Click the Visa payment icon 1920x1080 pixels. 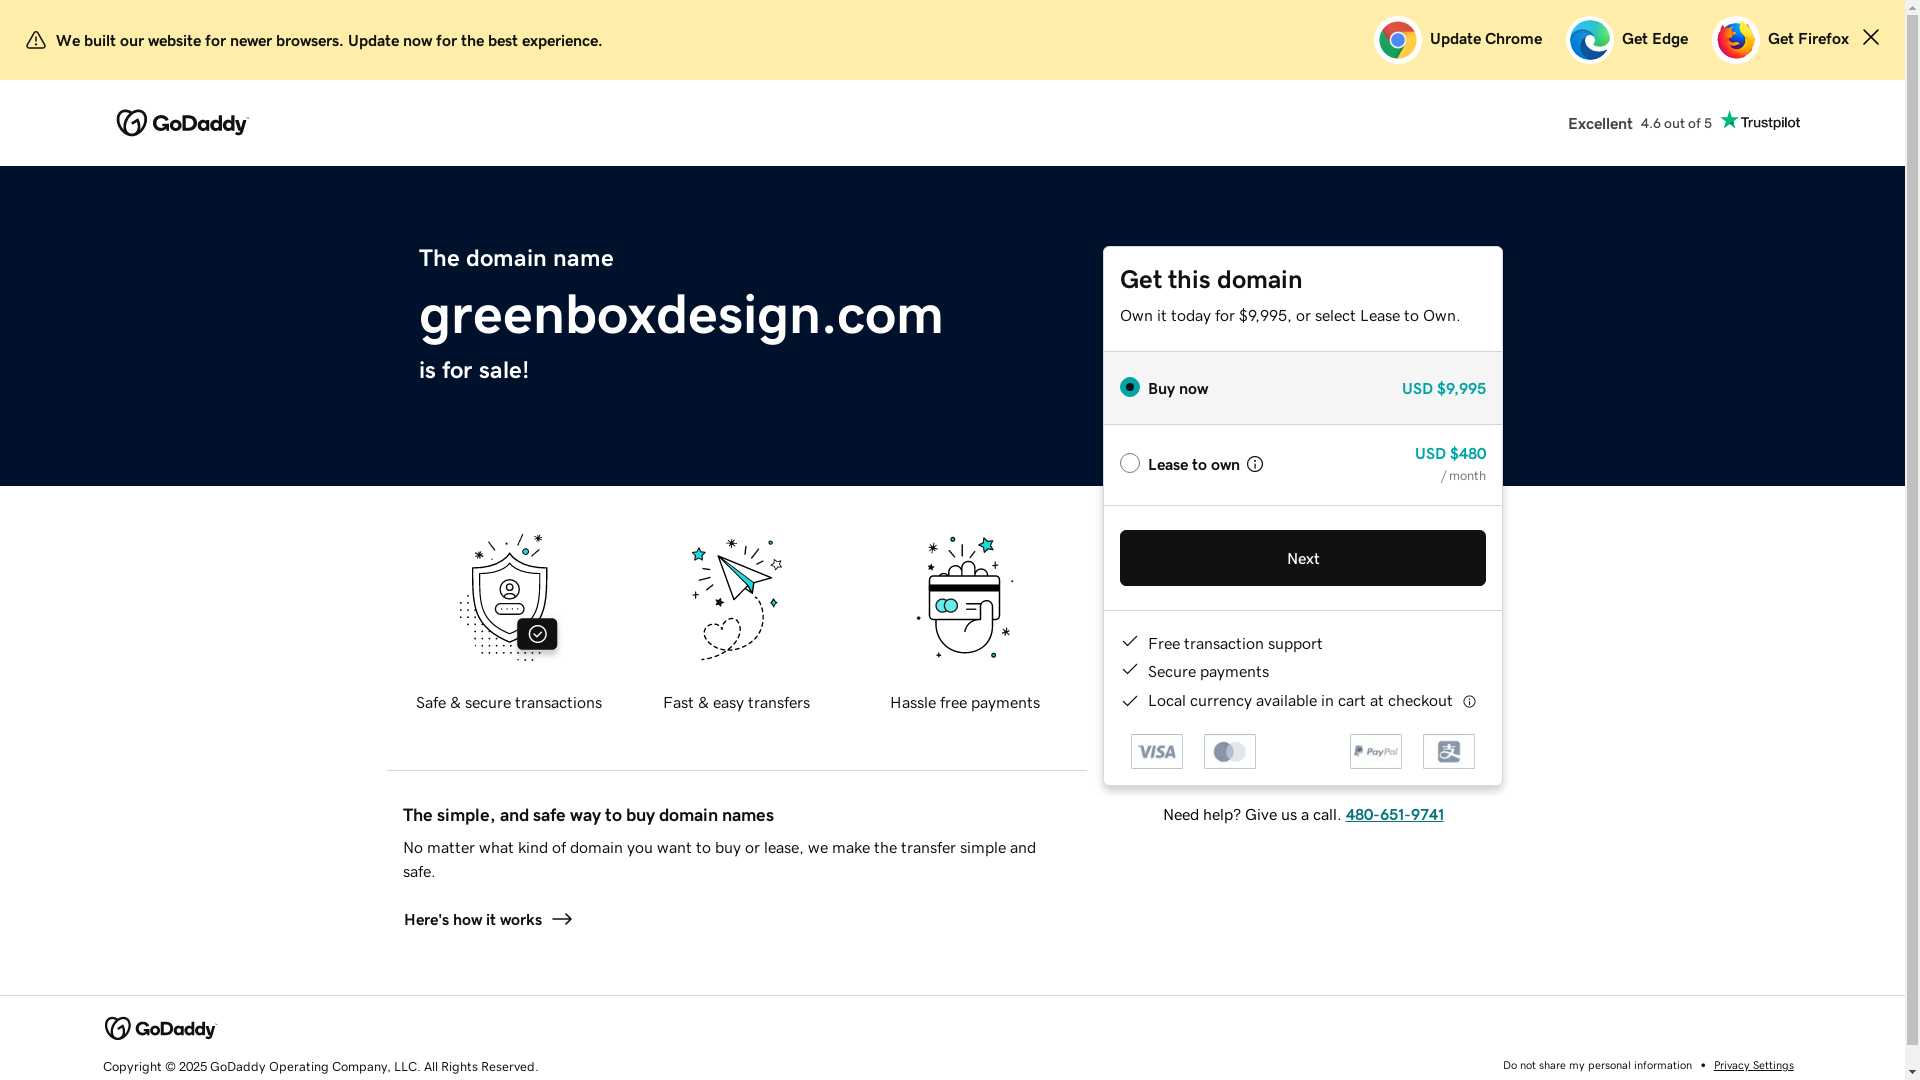[x=1156, y=752]
